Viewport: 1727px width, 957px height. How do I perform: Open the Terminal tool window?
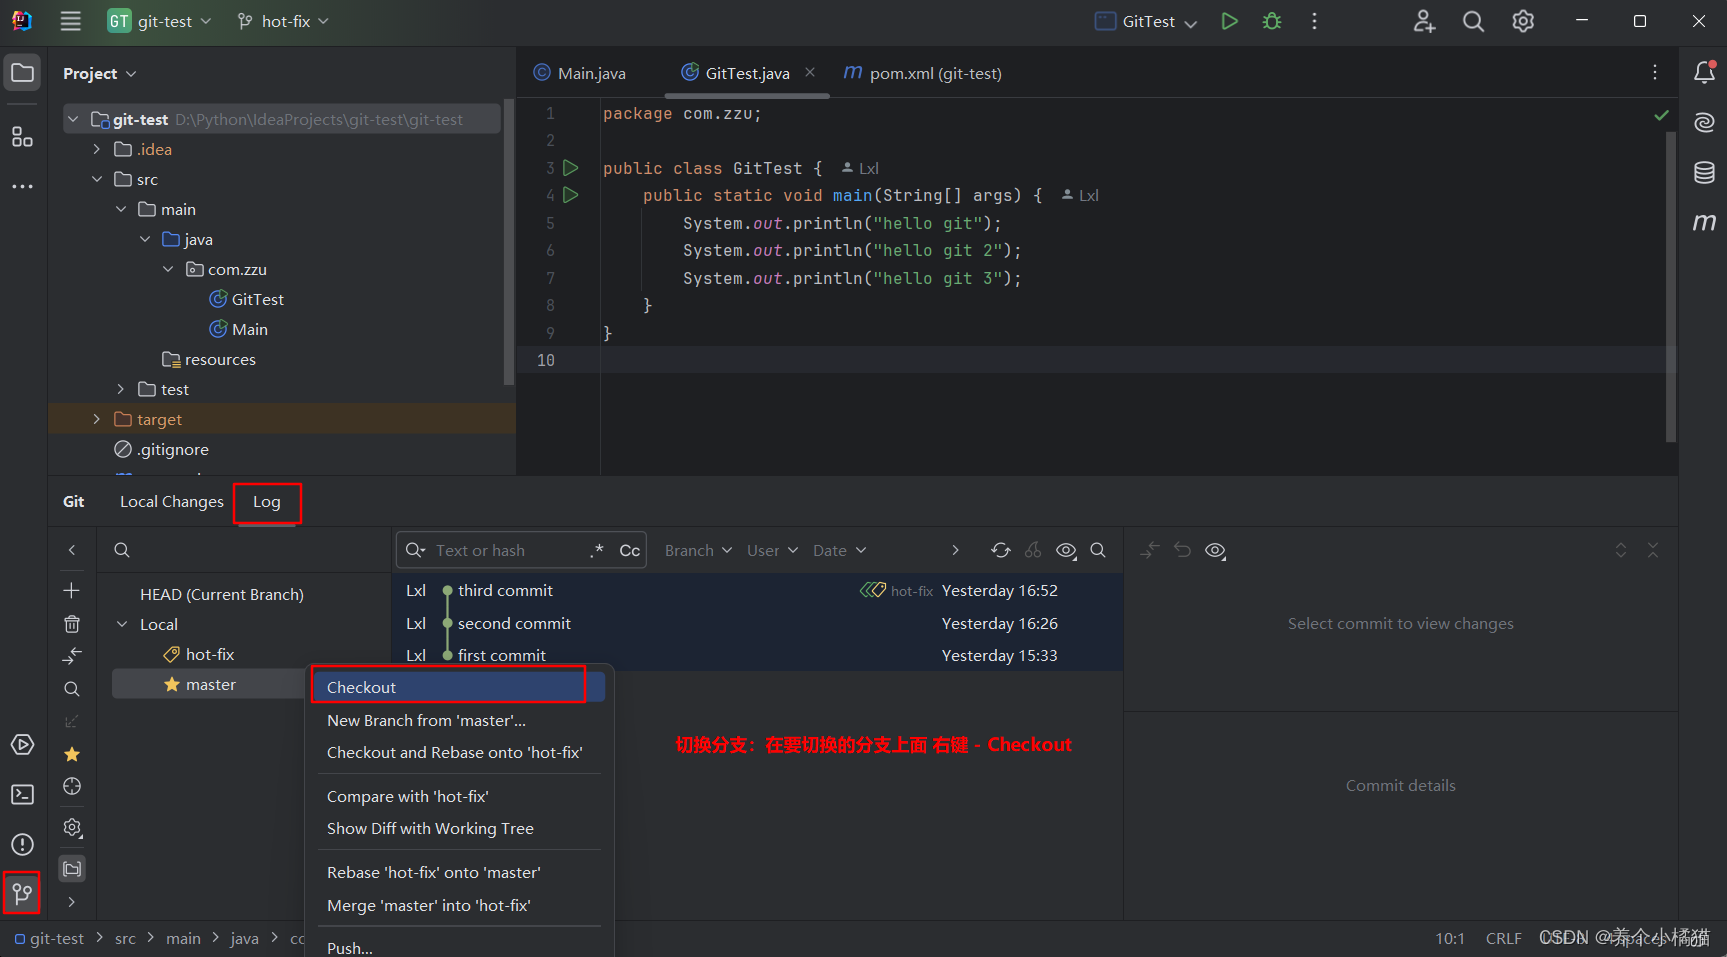click(x=22, y=794)
